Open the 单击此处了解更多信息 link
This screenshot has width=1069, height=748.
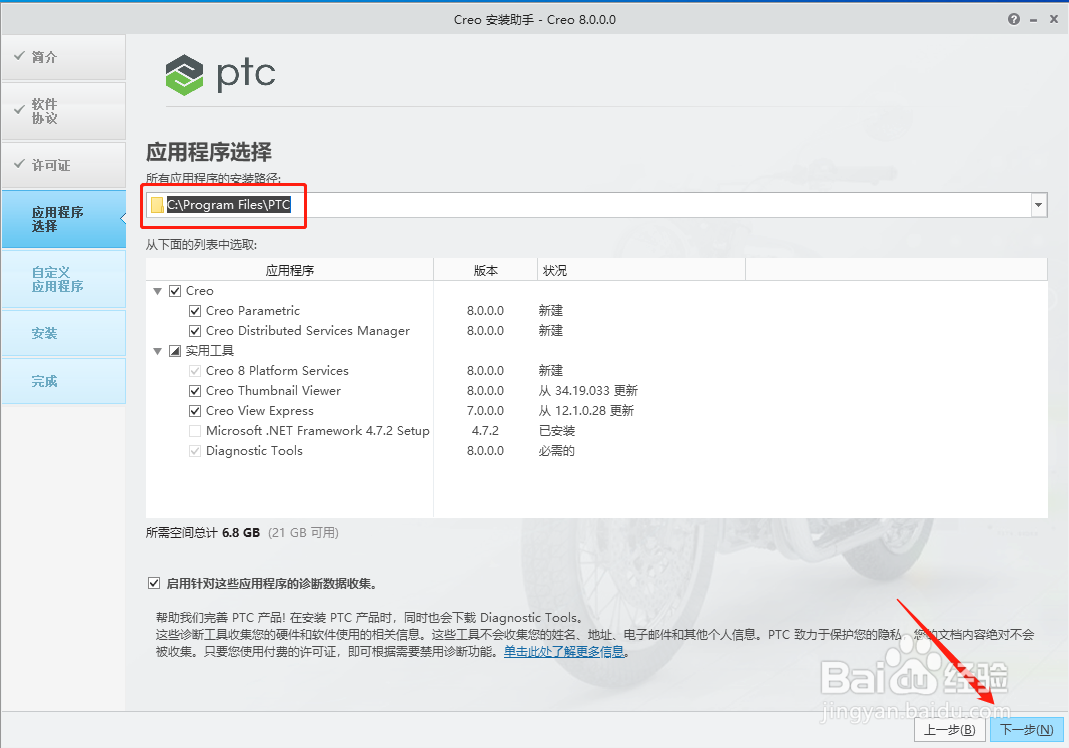[564, 652]
